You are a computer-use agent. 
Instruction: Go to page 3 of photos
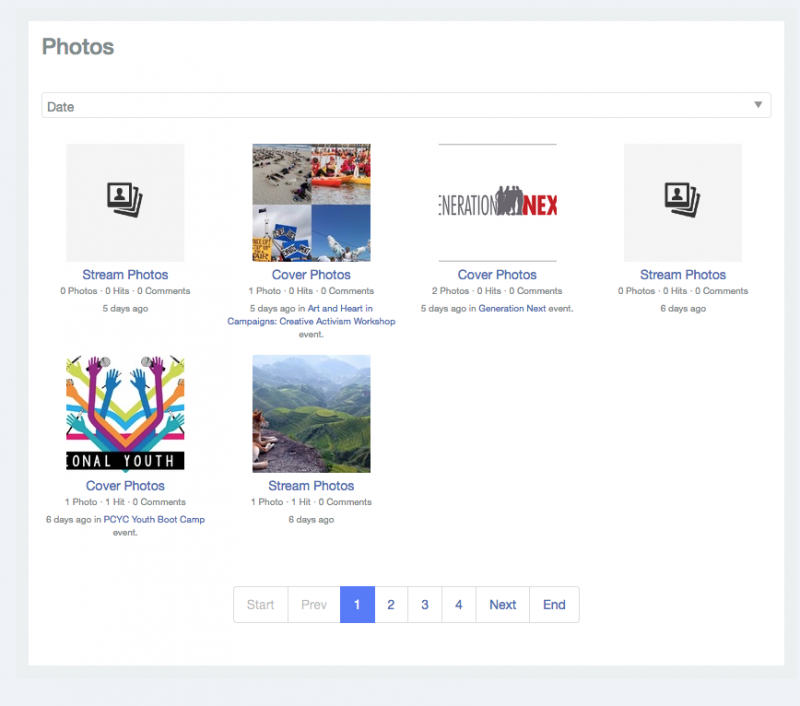(424, 604)
